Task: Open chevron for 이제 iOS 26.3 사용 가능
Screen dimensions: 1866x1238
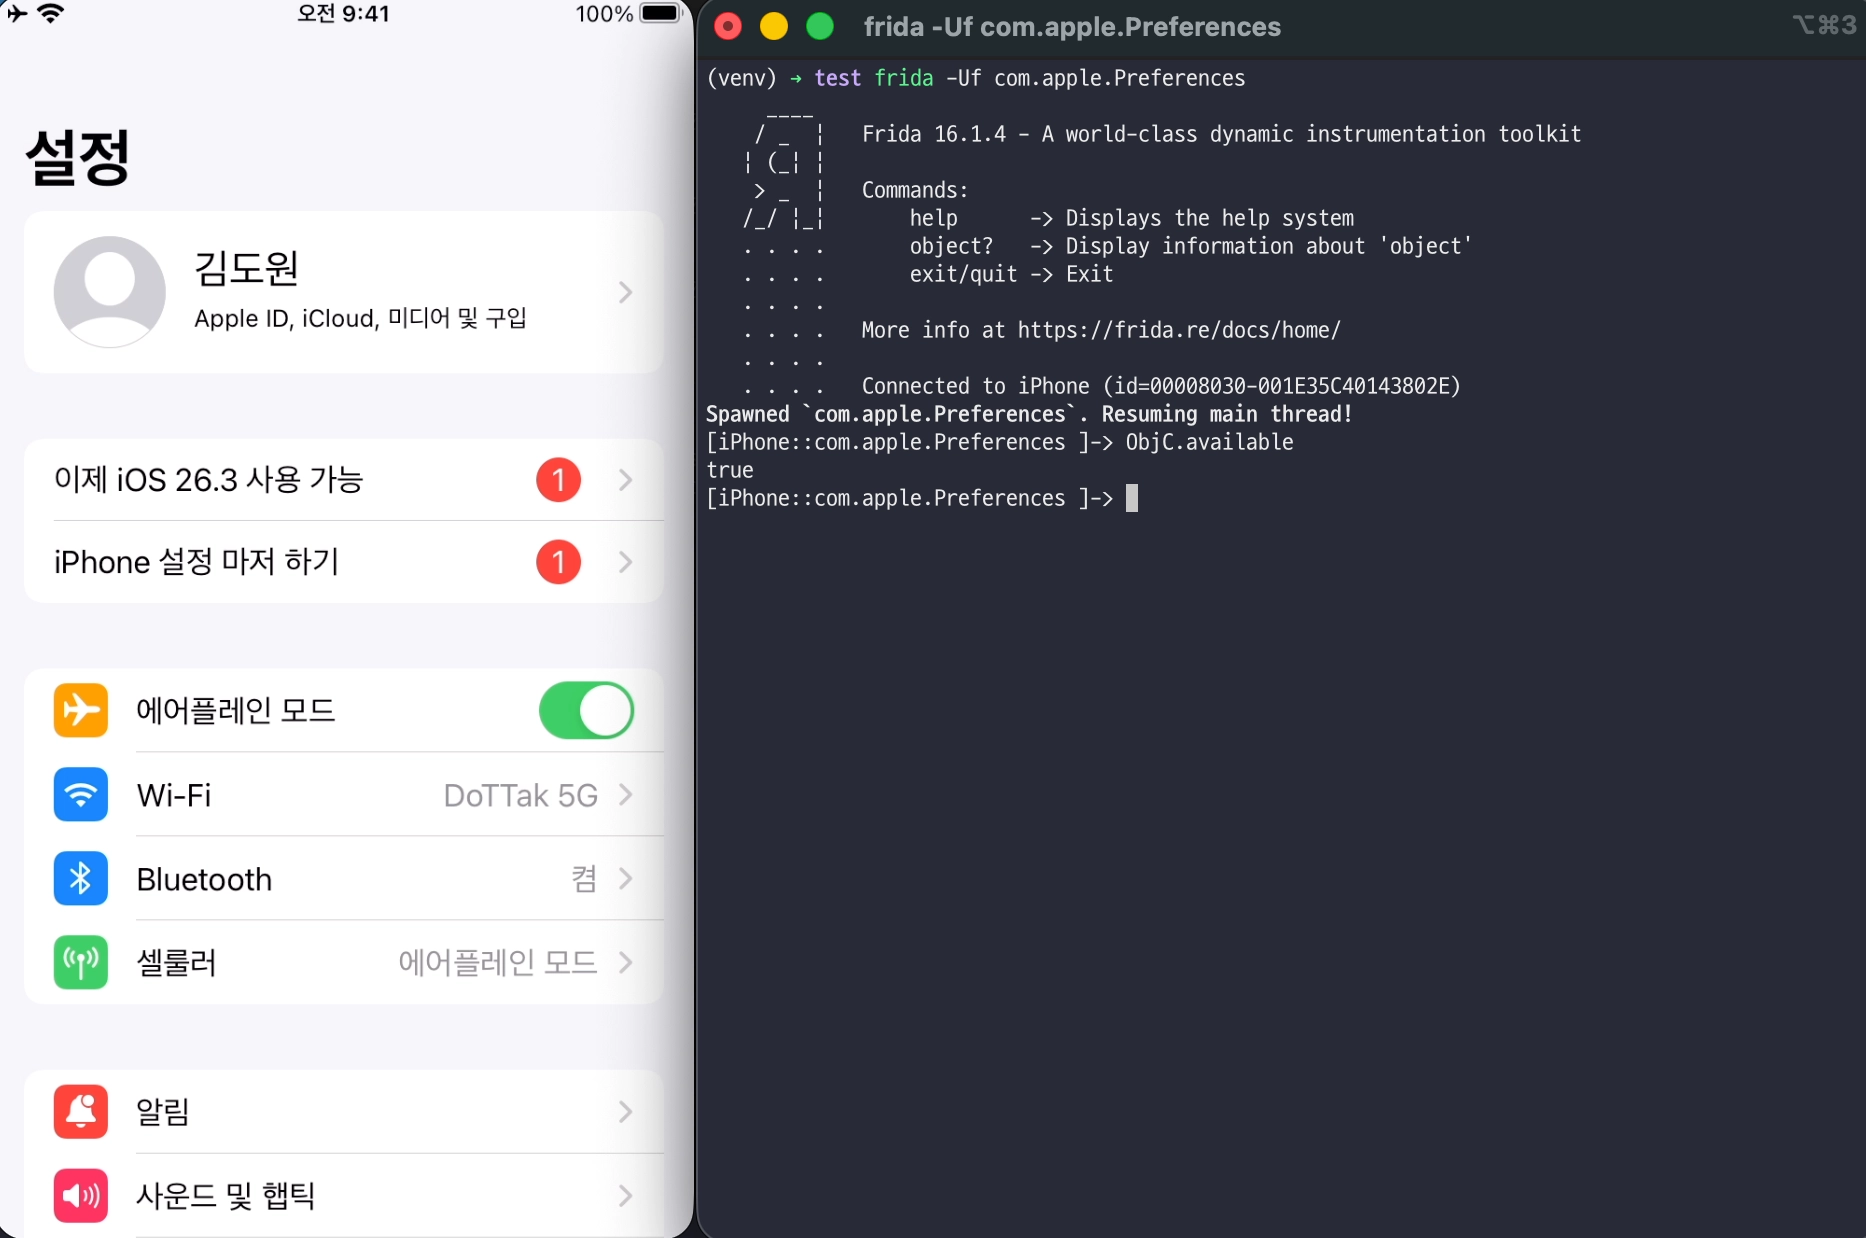Action: (x=626, y=480)
